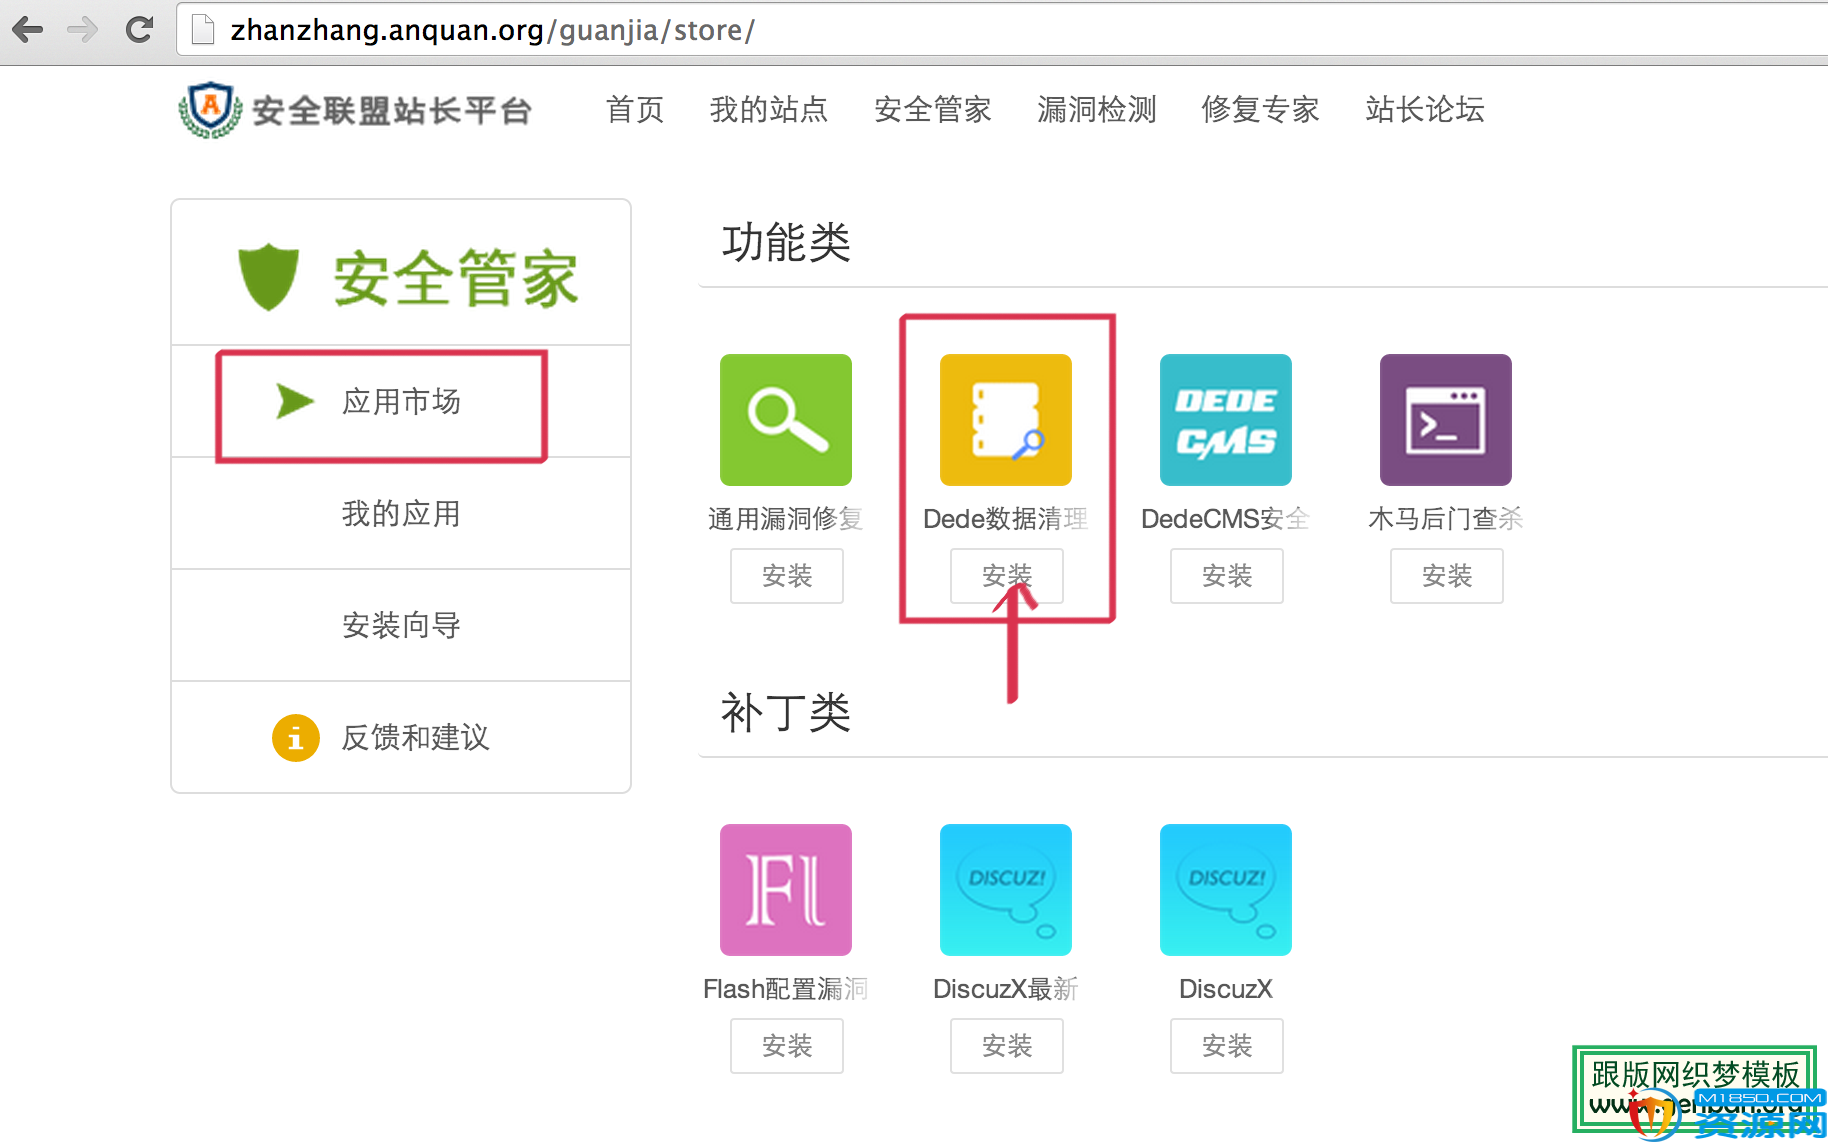Focus the address bar URL field
This screenshot has width=1828, height=1142.
click(1000, 30)
